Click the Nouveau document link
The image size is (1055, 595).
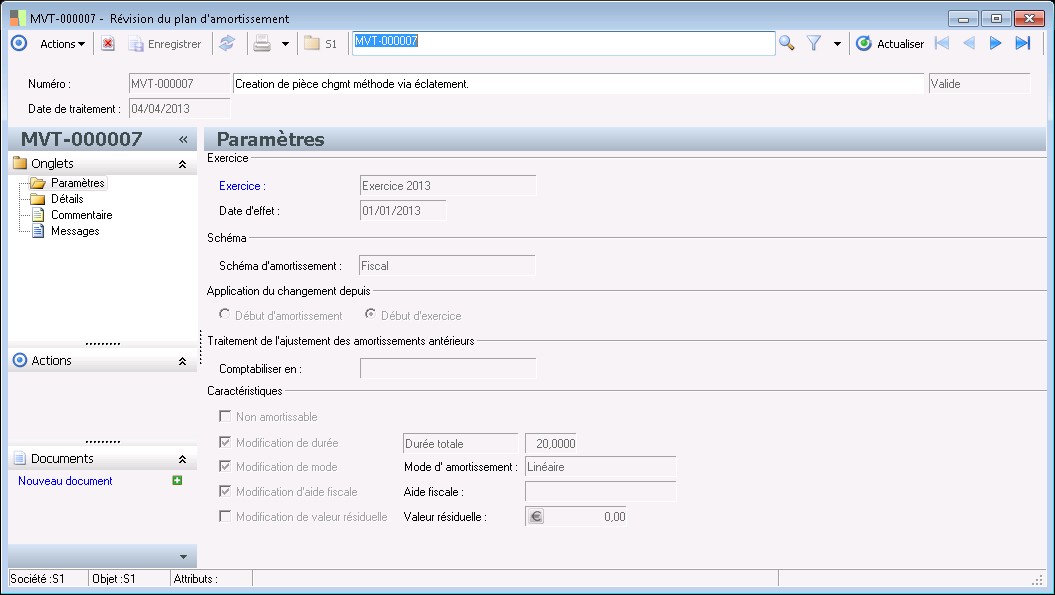(x=65, y=481)
